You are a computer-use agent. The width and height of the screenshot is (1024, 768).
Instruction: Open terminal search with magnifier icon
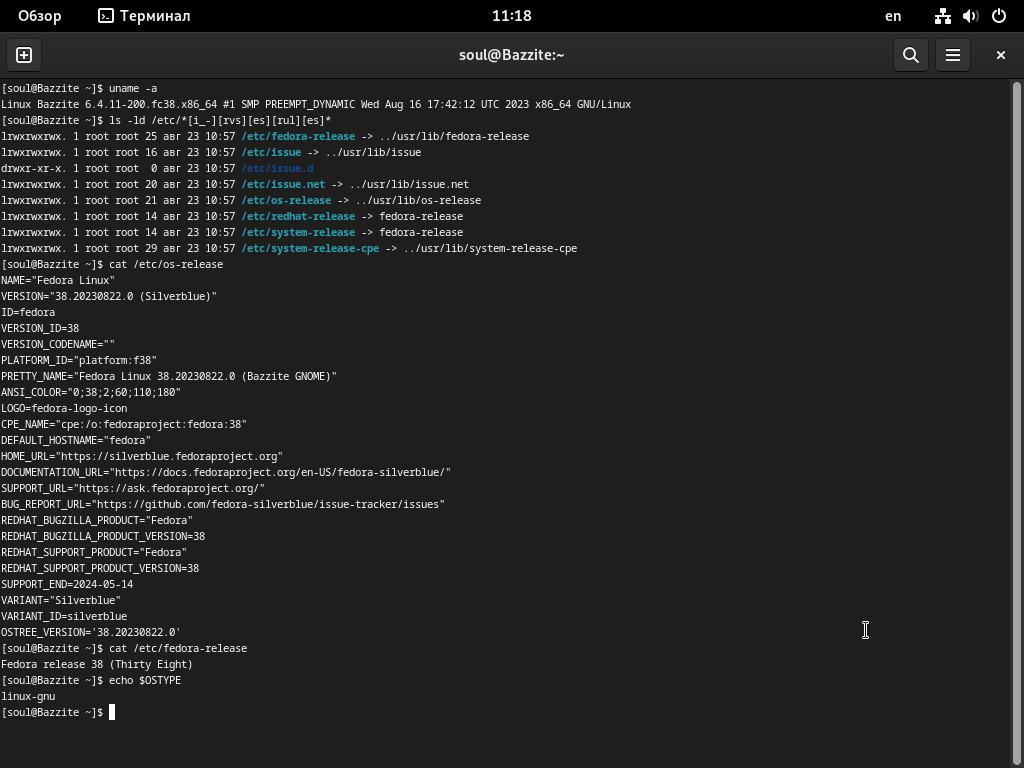pyautogui.click(x=911, y=55)
